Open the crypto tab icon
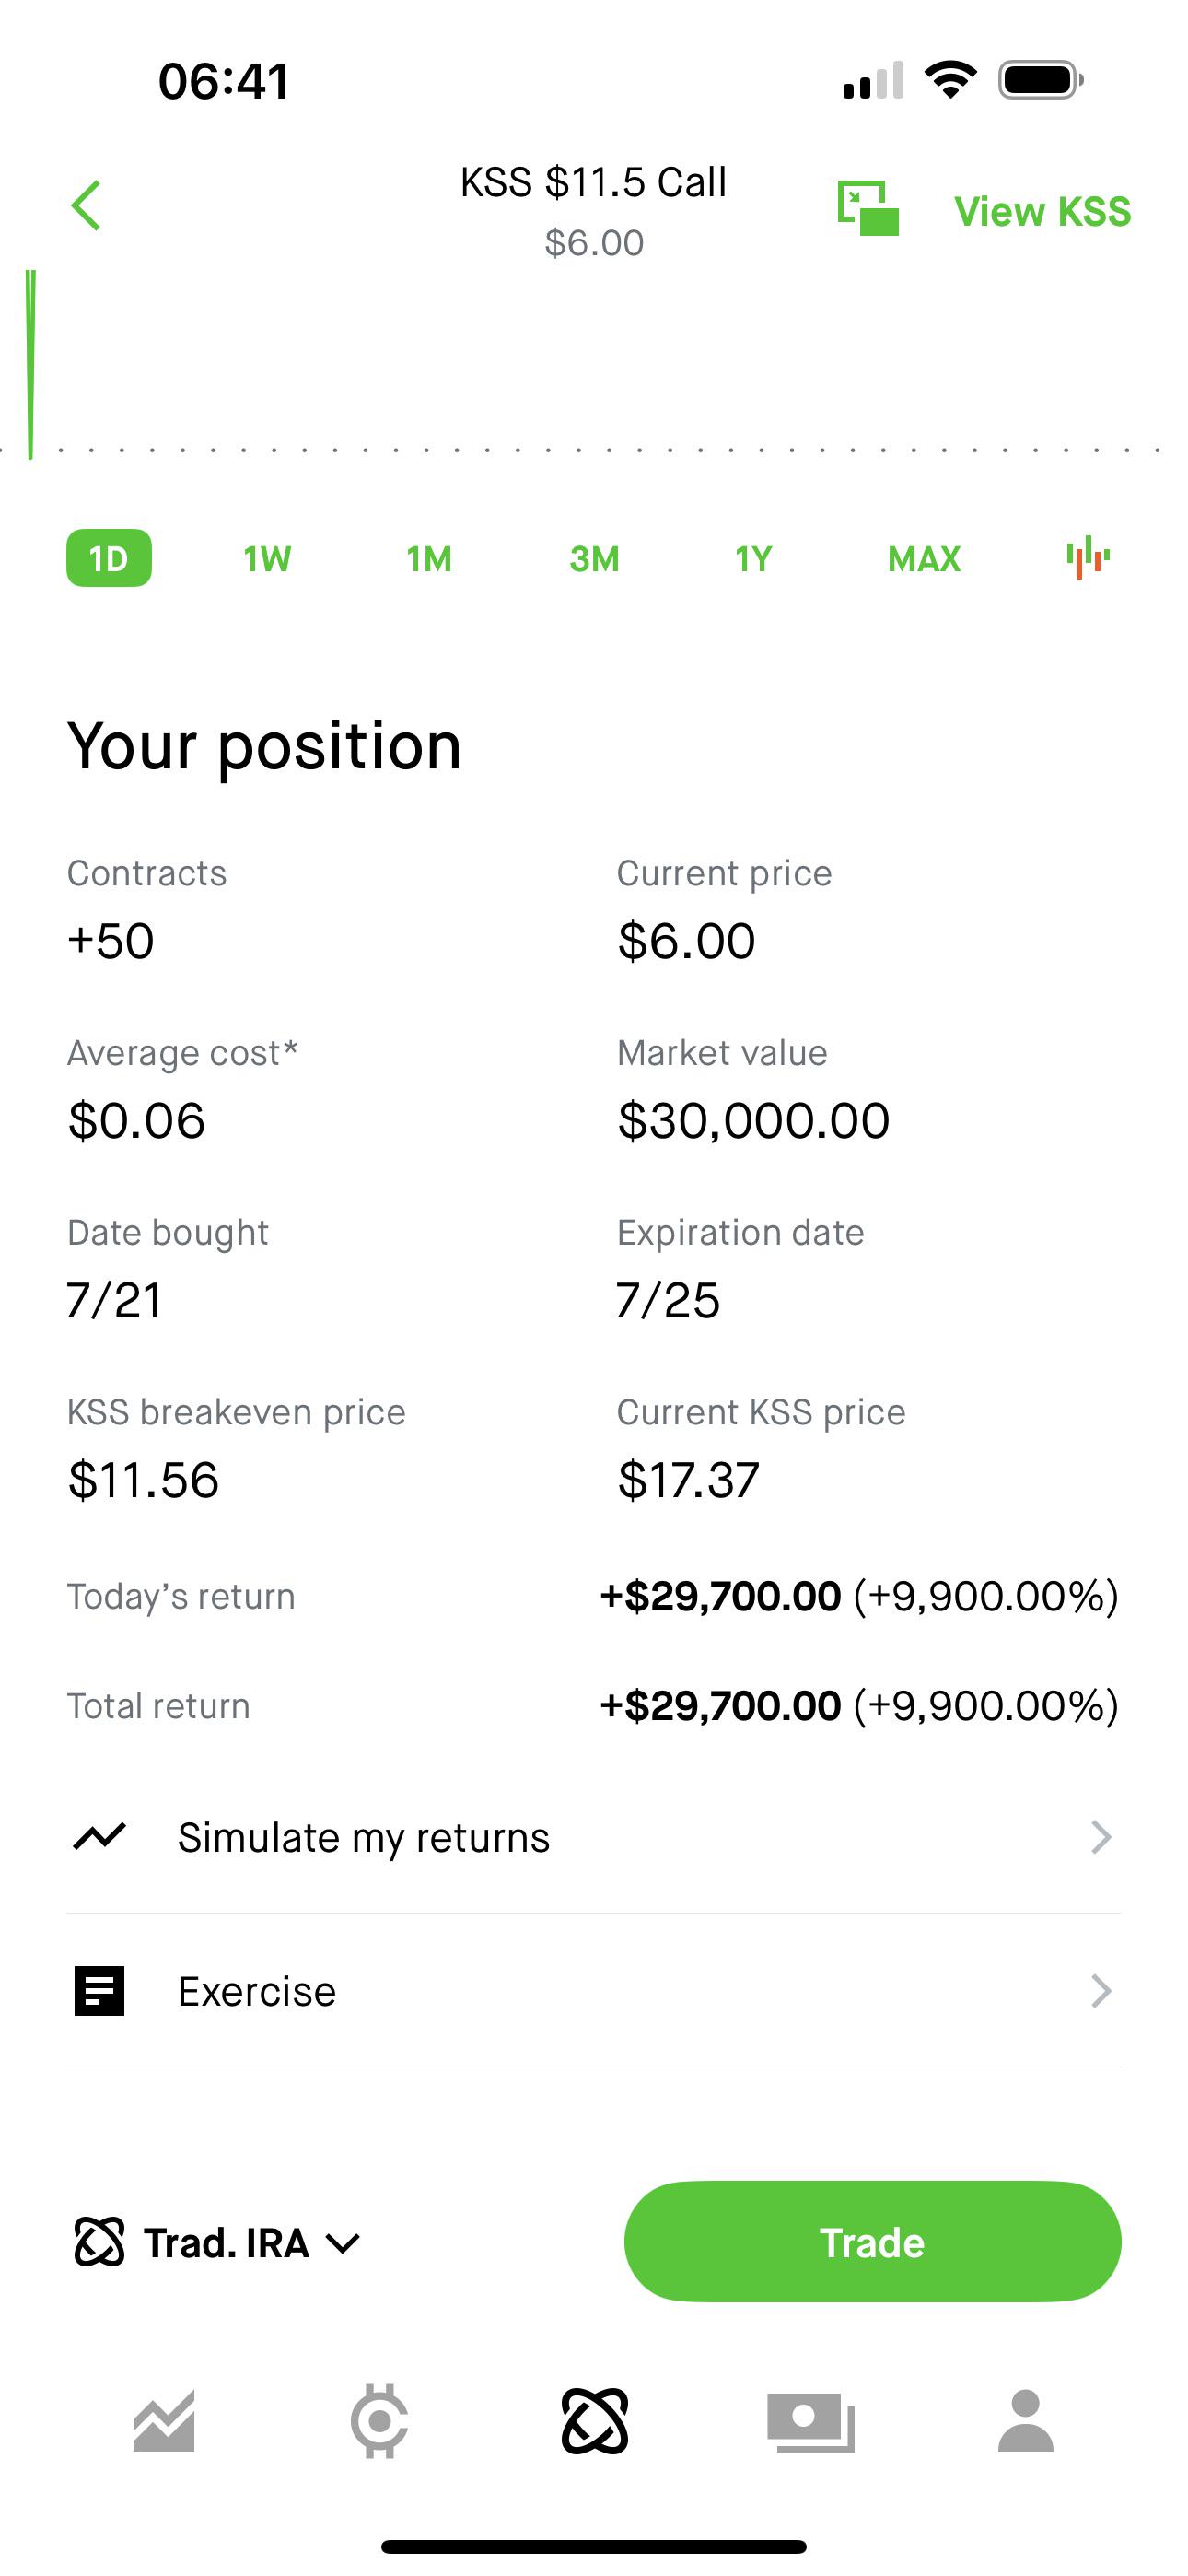1188x2576 pixels. [379, 2422]
